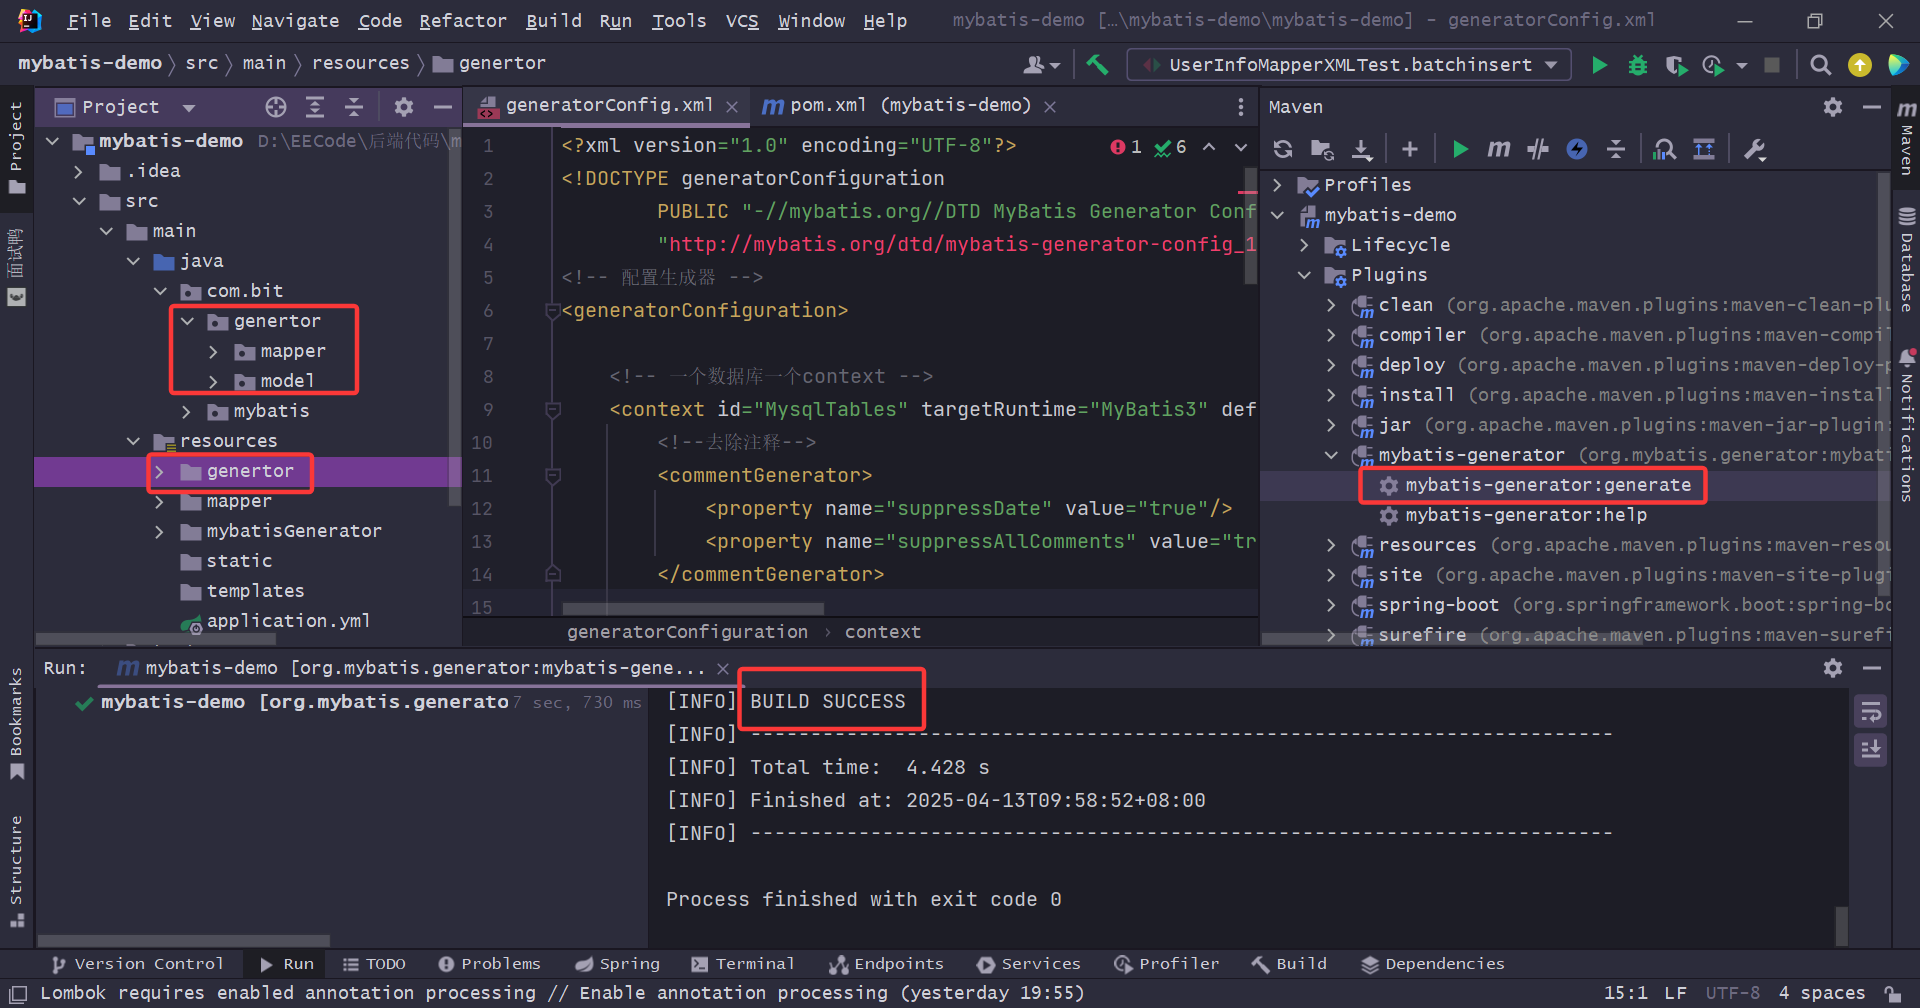Open Maven settings wrench icon
This screenshot has height=1008, width=1920.
1755,149
